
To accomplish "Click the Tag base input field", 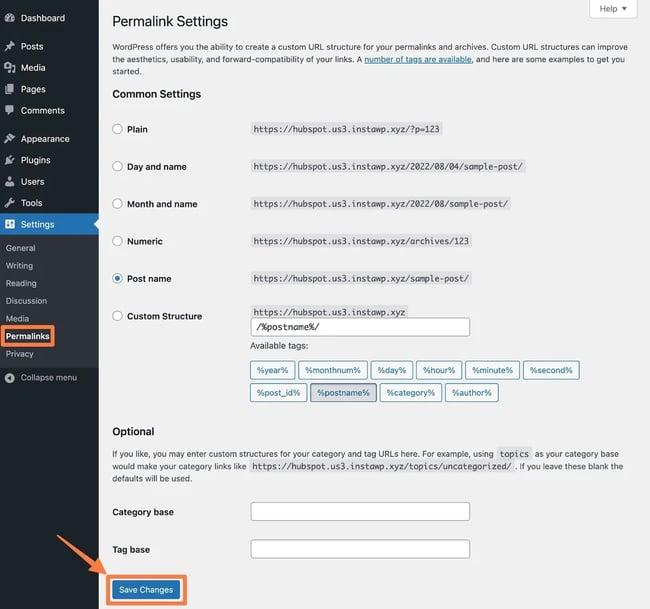I will [360, 549].
